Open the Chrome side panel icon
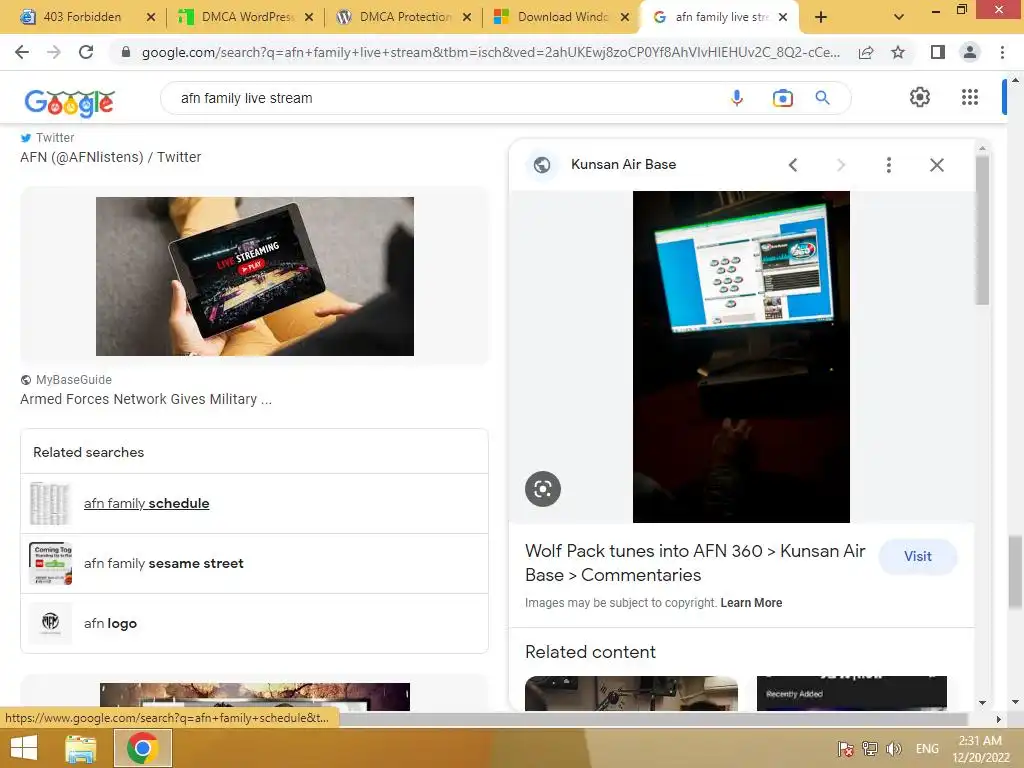1024x768 pixels. coord(938,52)
